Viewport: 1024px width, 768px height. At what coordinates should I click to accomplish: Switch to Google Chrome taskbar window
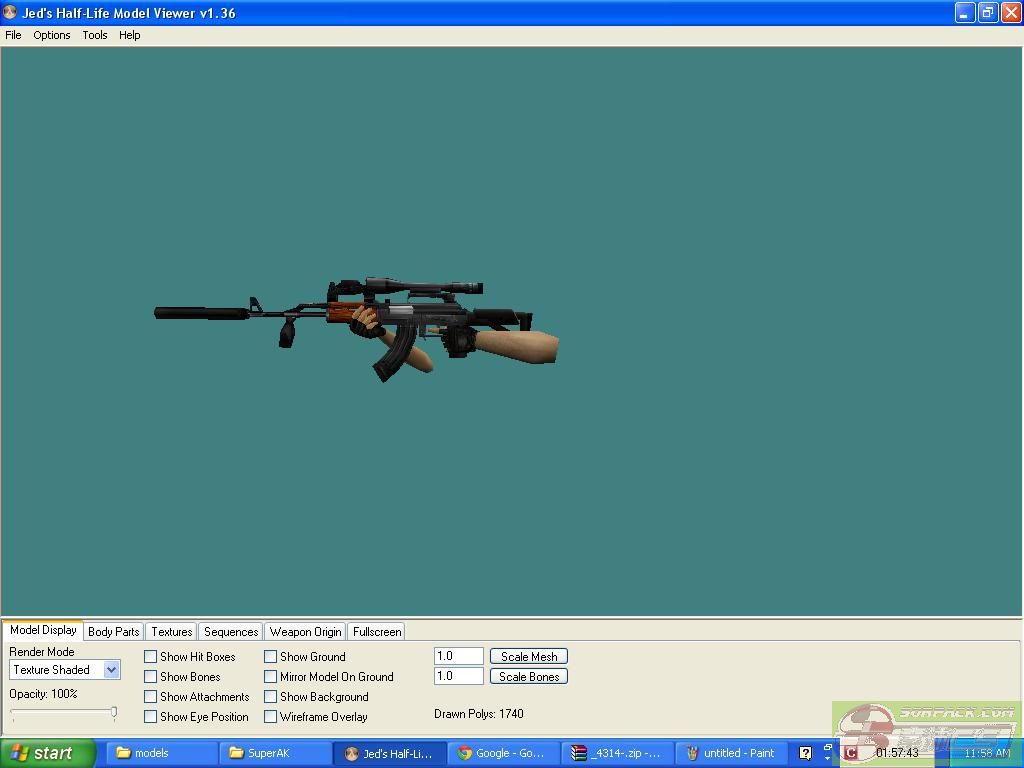503,754
